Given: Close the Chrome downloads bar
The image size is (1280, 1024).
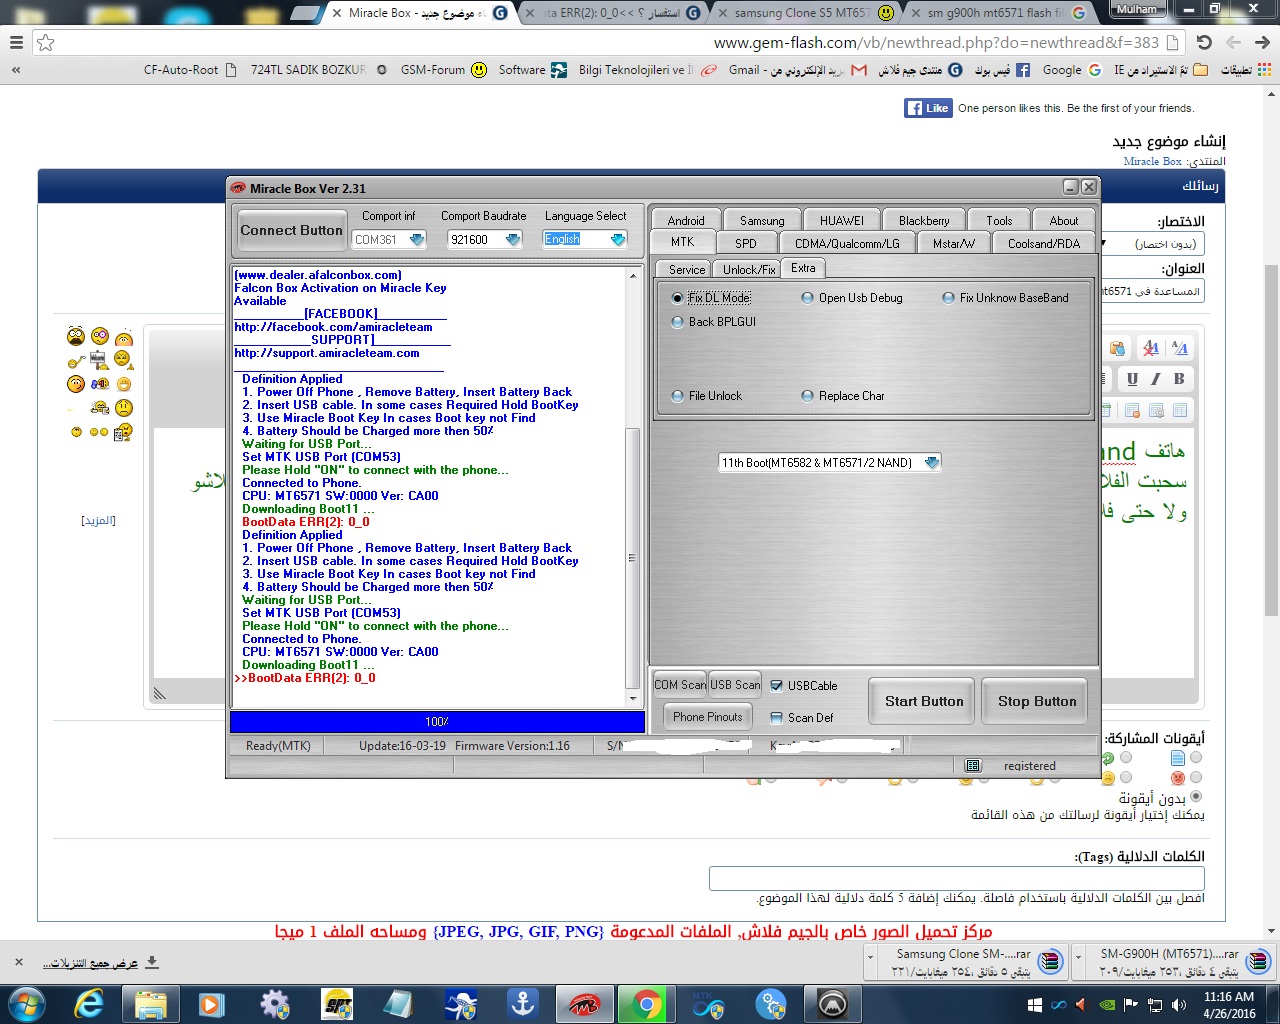Looking at the screenshot, I should [18, 962].
